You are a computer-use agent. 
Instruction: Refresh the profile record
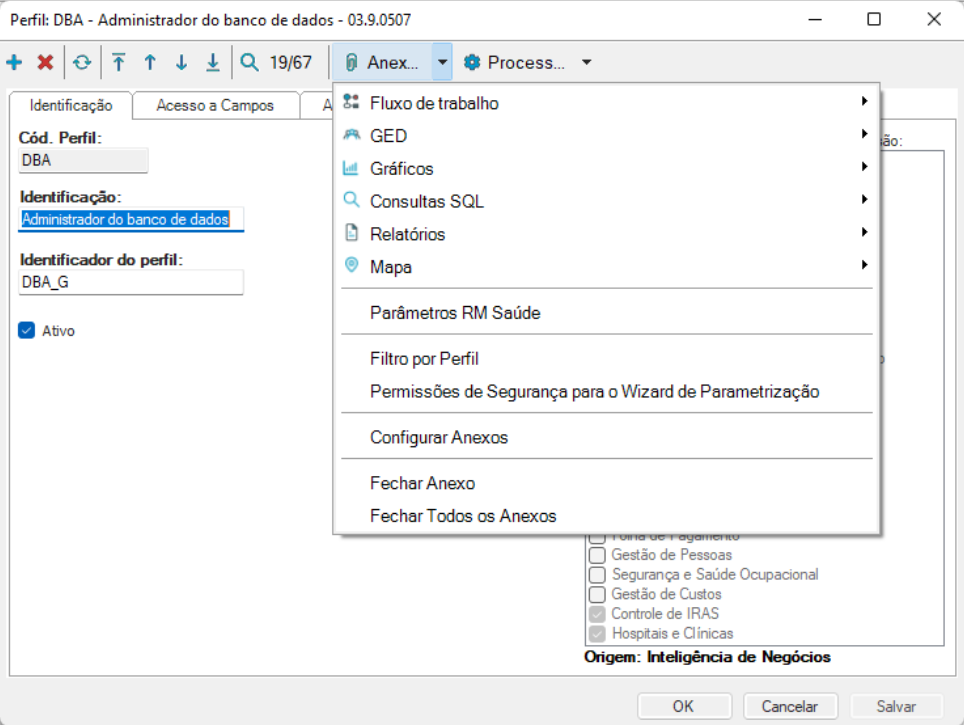pos(82,62)
